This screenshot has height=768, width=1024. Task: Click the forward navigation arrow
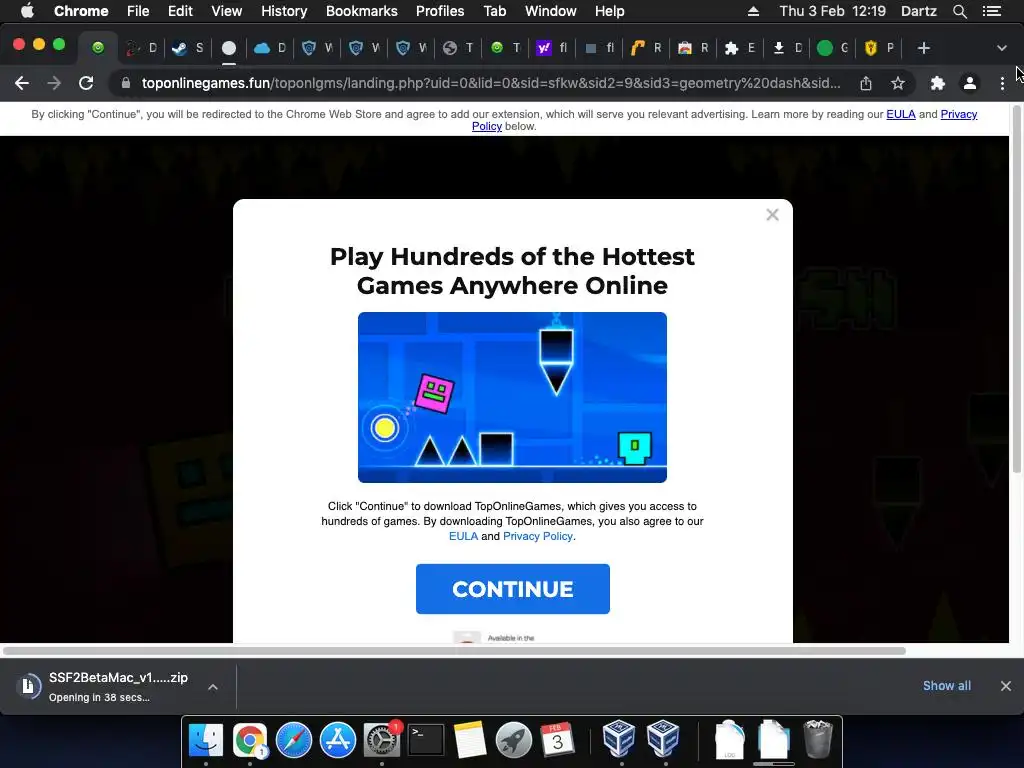tap(54, 84)
